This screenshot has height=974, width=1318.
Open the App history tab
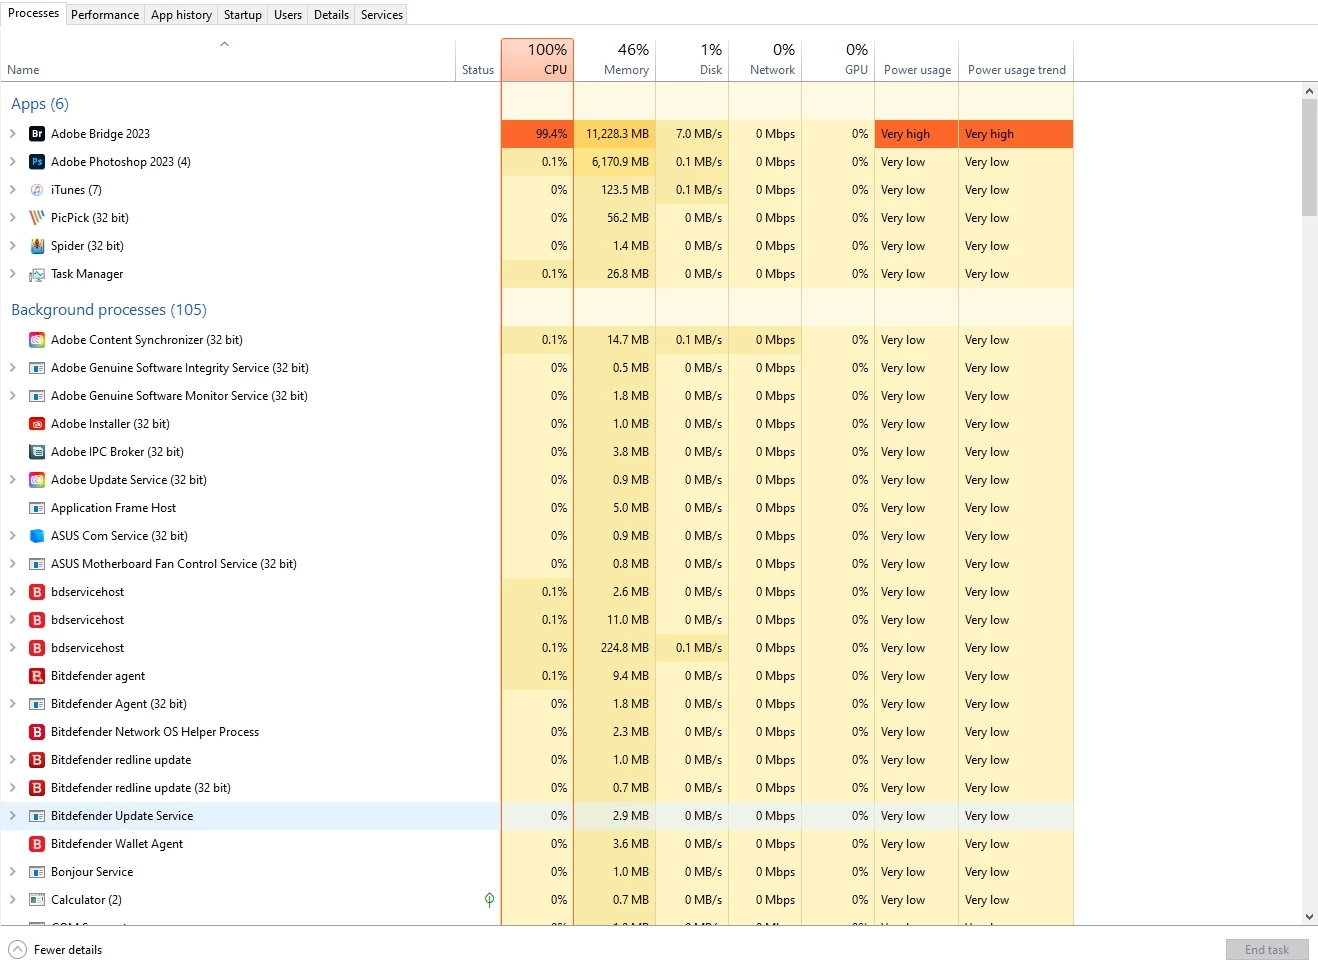click(x=181, y=15)
